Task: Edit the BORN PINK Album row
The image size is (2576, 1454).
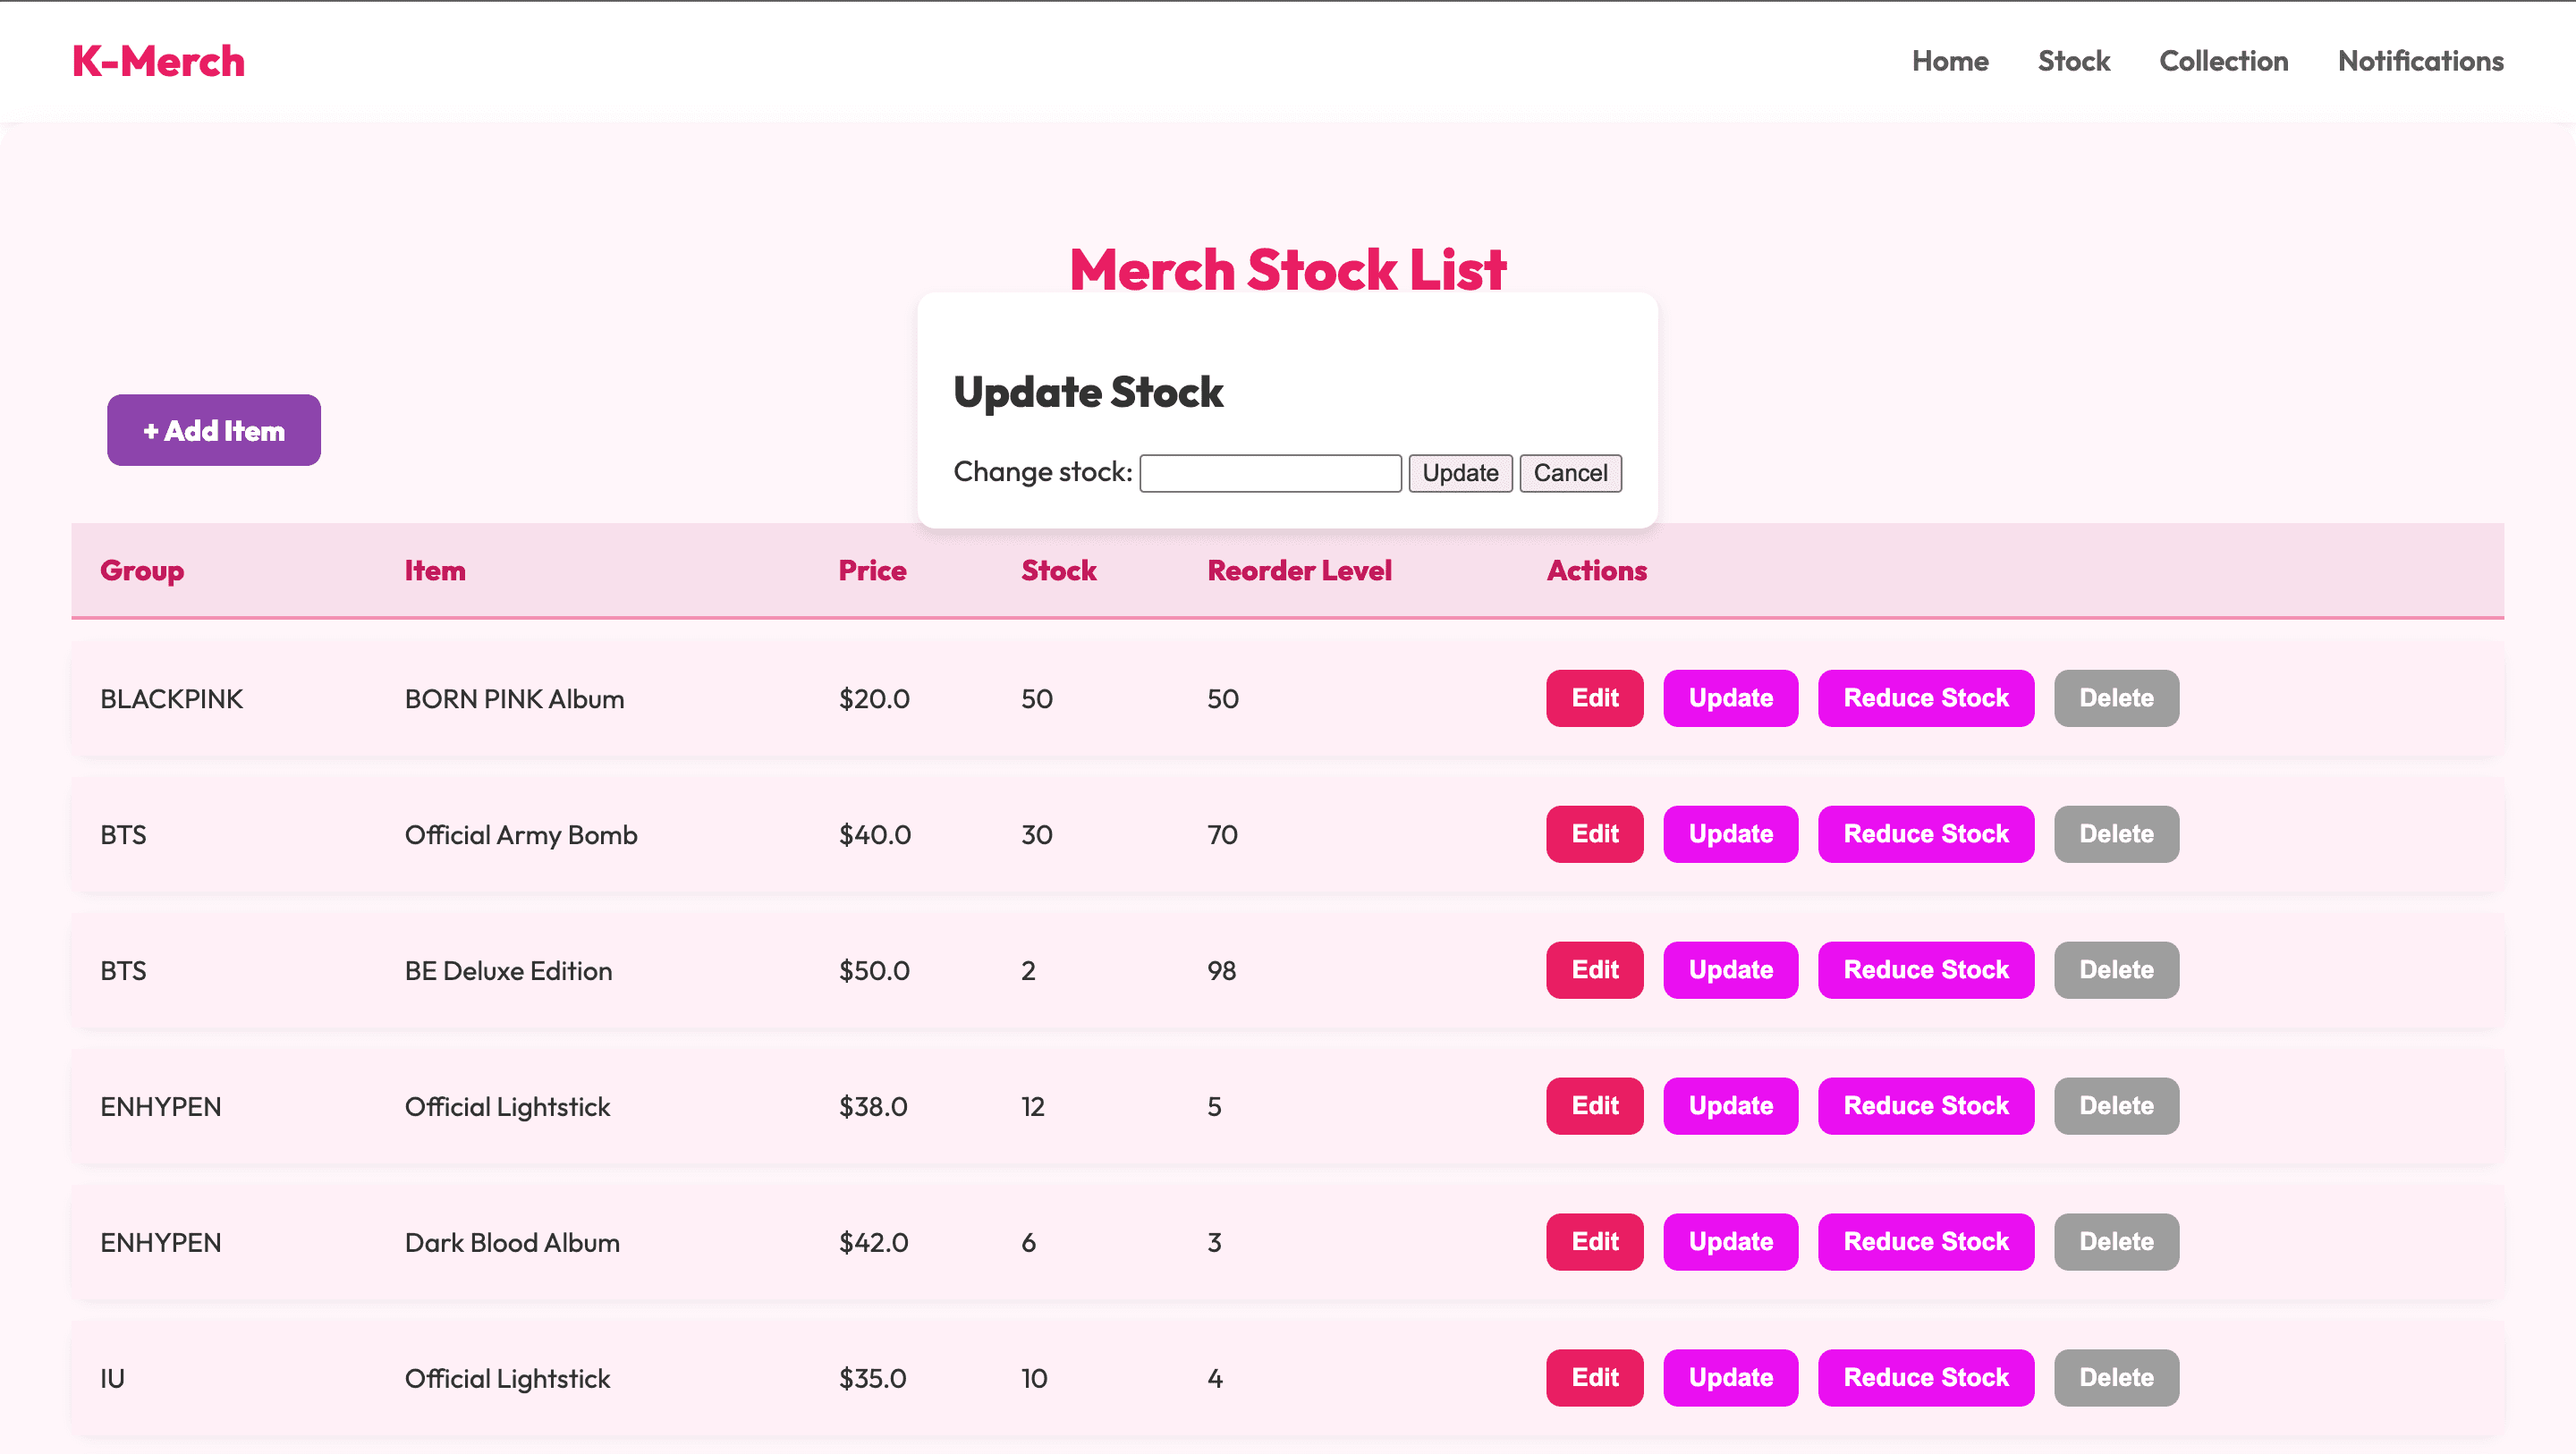Action: pos(1594,698)
